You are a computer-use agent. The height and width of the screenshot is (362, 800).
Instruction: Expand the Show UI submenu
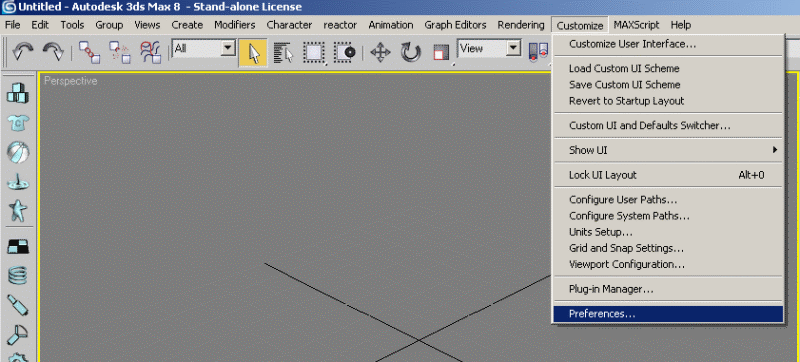(668, 150)
